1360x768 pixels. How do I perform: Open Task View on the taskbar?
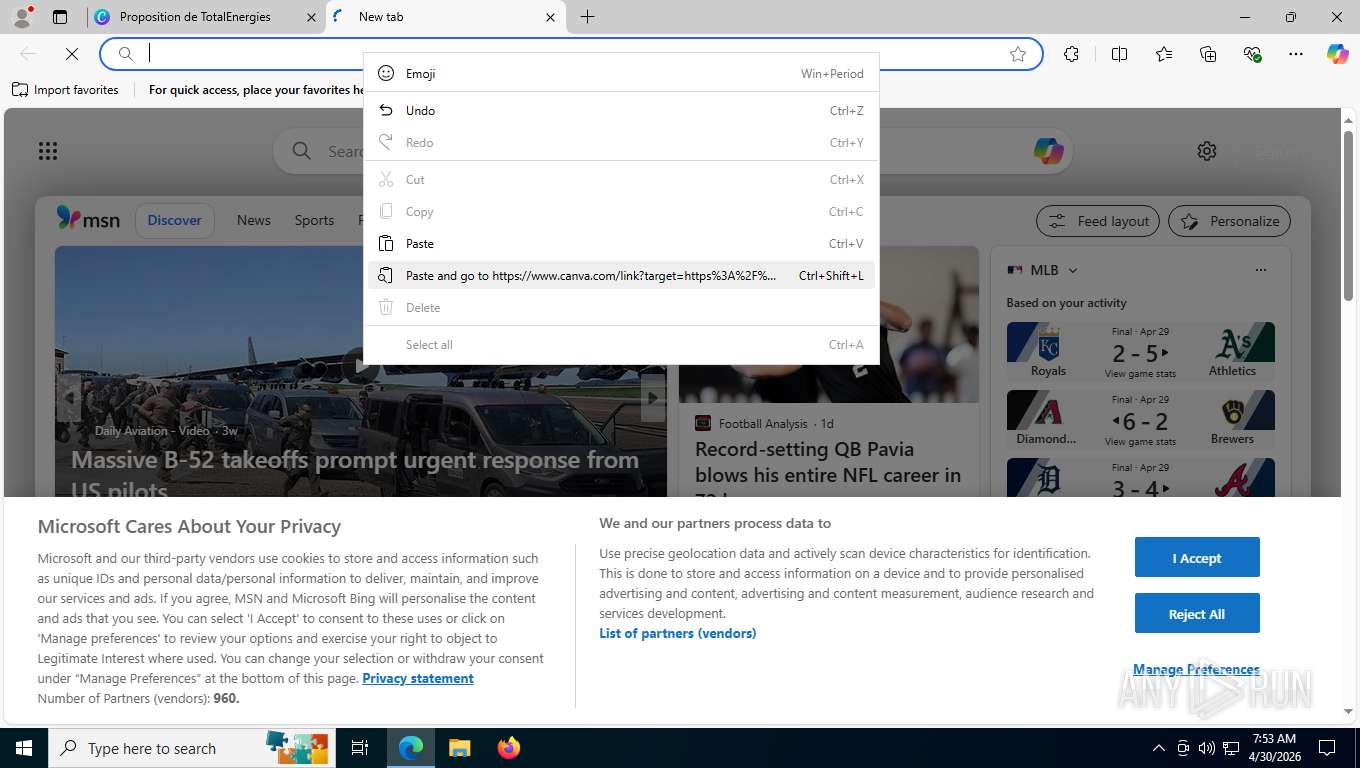pos(361,748)
